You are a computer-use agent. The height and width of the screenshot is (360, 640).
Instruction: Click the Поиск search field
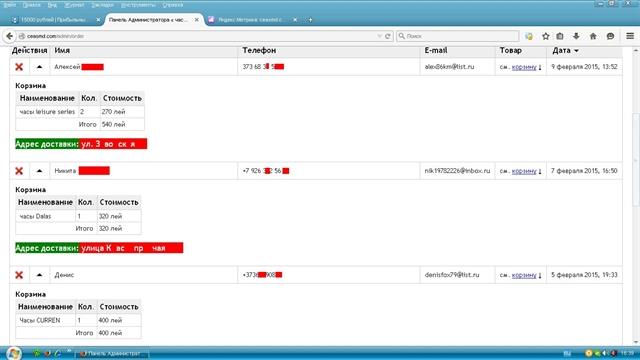[458, 36]
